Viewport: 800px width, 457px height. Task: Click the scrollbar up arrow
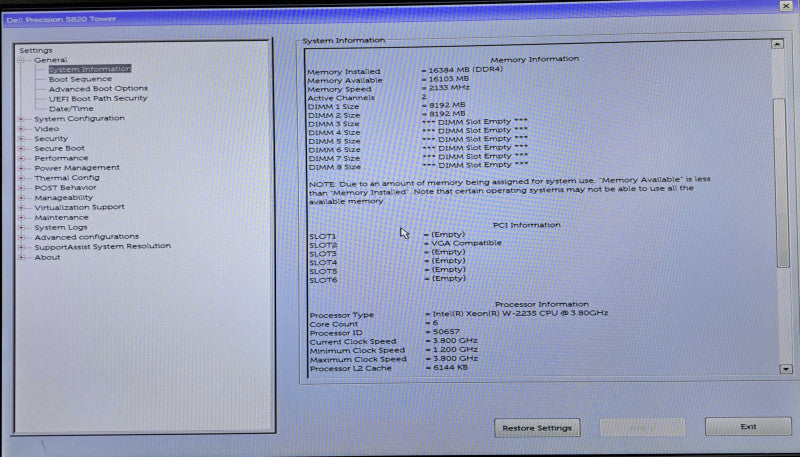tap(777, 44)
